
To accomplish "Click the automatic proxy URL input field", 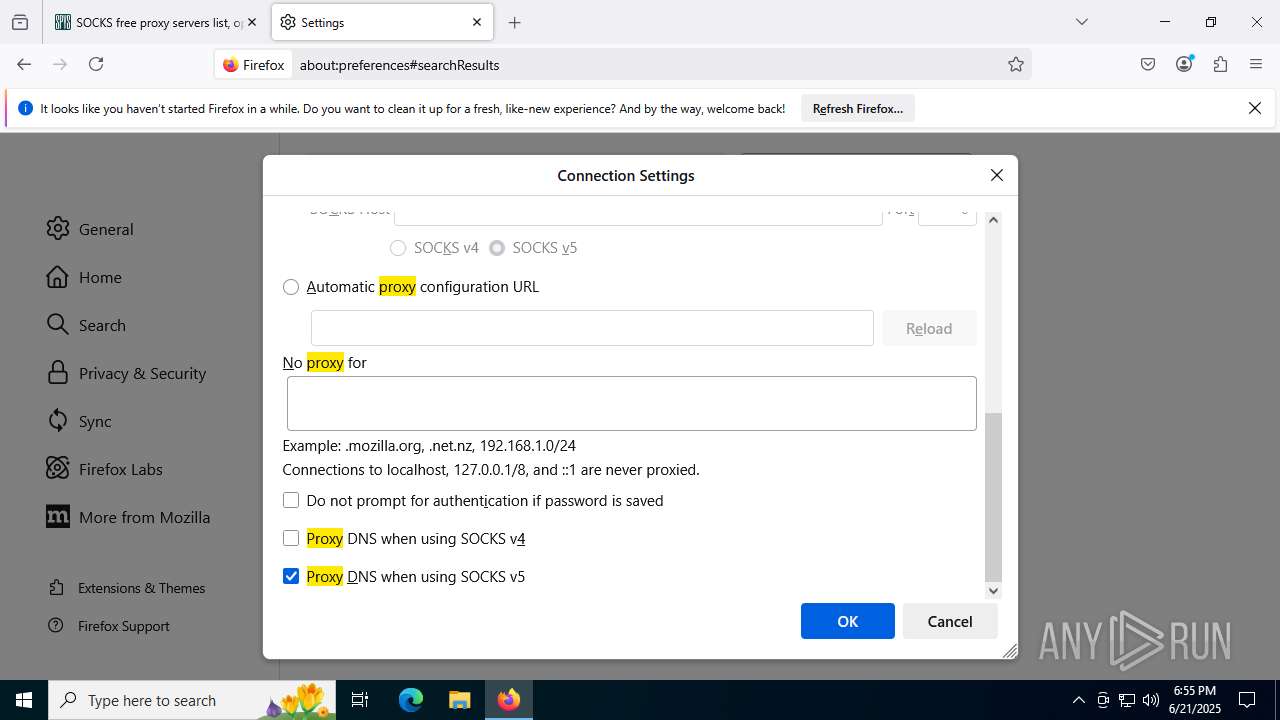I will pos(592,328).
